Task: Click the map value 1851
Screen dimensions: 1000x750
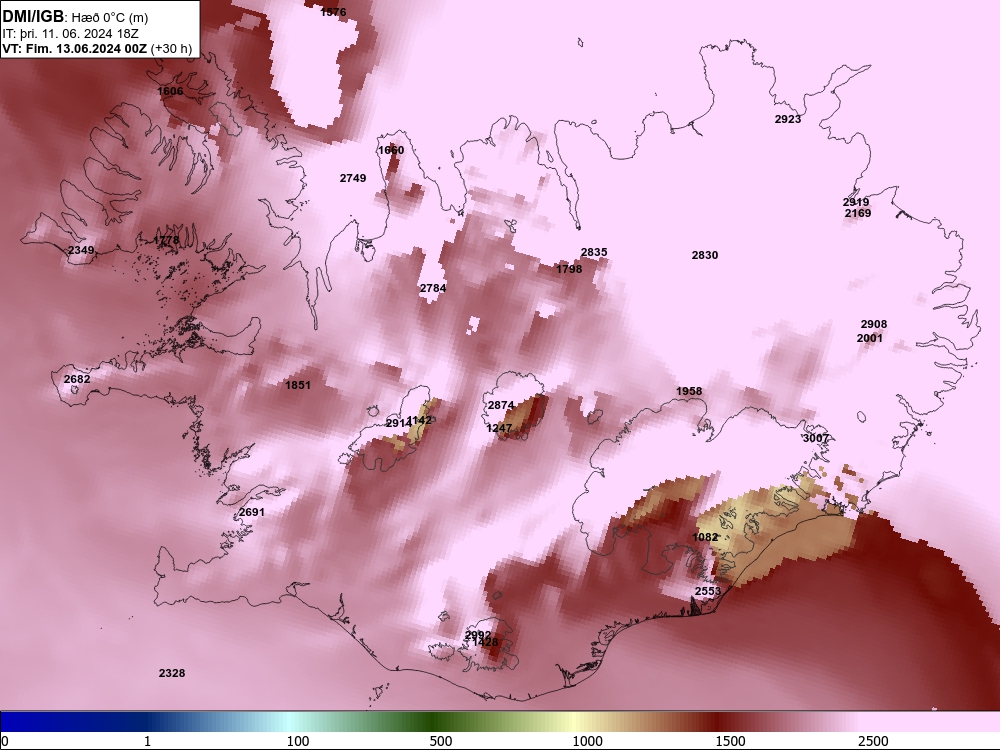Action: (x=298, y=385)
